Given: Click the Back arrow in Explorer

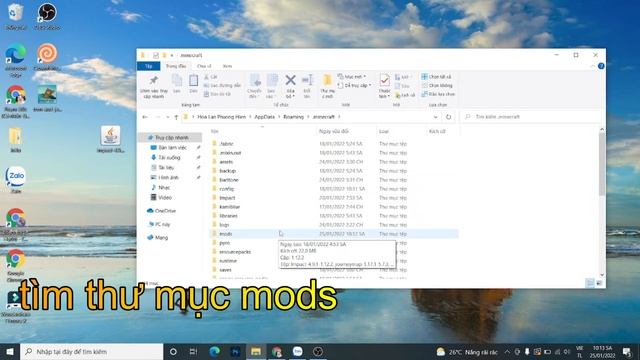Looking at the screenshot, I should 145,117.
